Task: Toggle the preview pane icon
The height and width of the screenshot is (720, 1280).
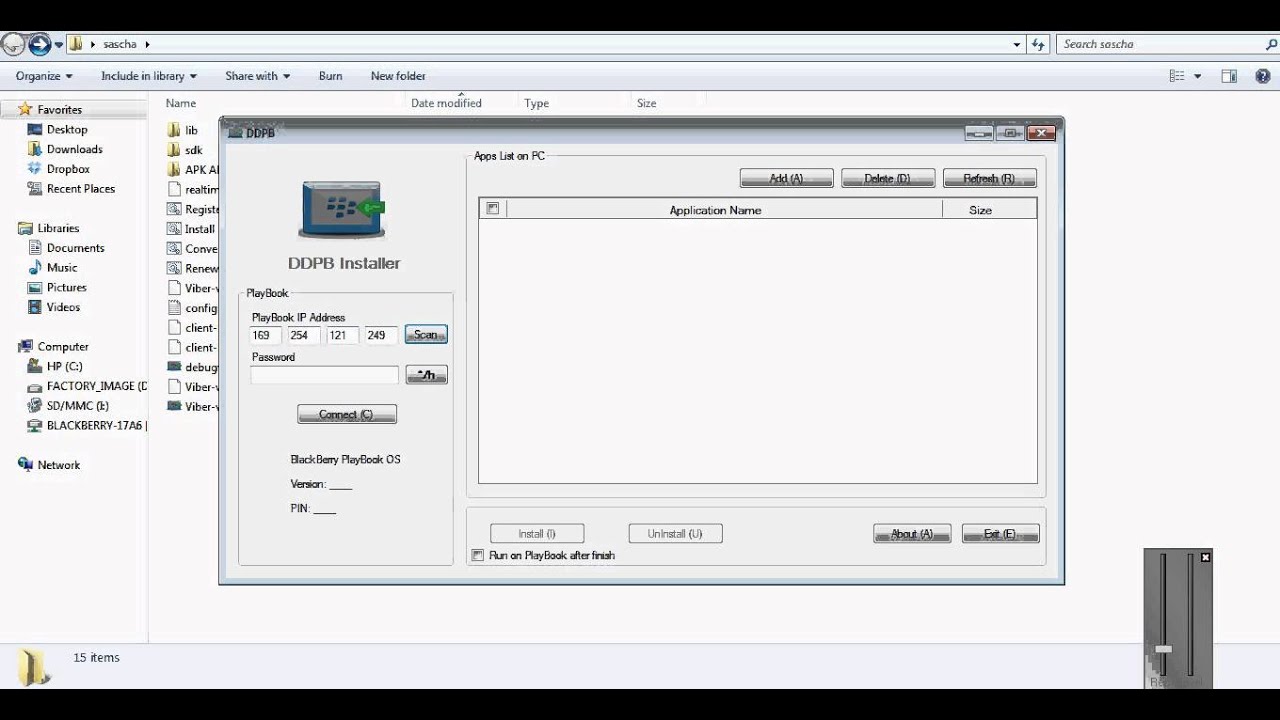Action: click(1229, 76)
